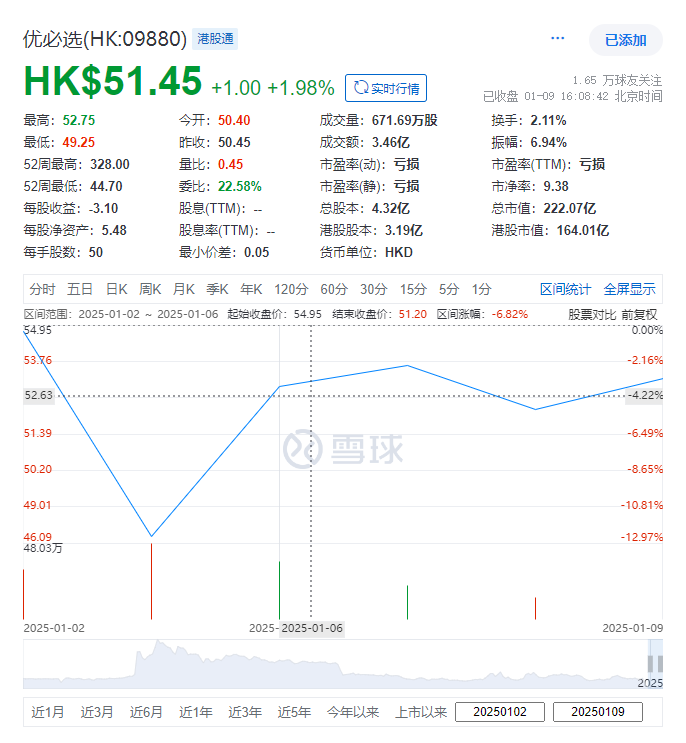Switch to the 1分 interval tab
The height and width of the screenshot is (743, 686).
coord(481,289)
